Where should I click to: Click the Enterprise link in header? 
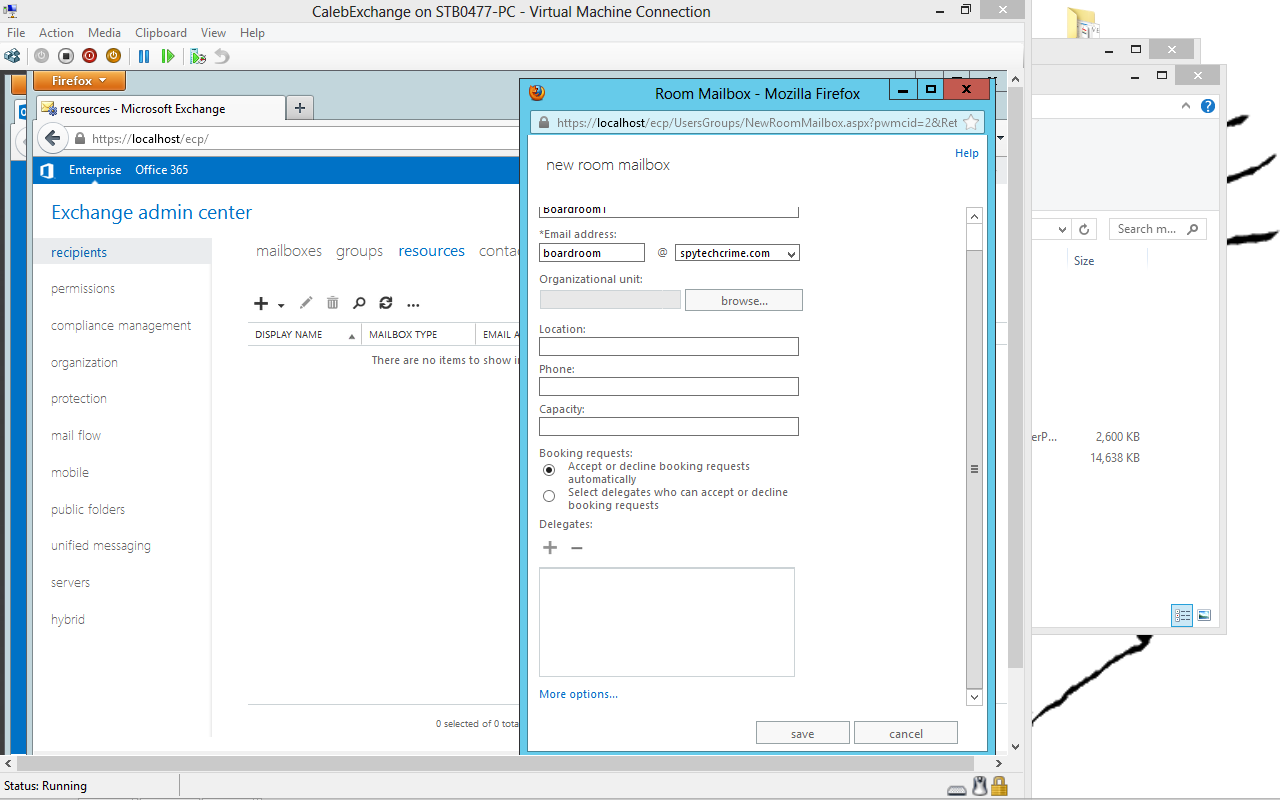click(x=95, y=170)
